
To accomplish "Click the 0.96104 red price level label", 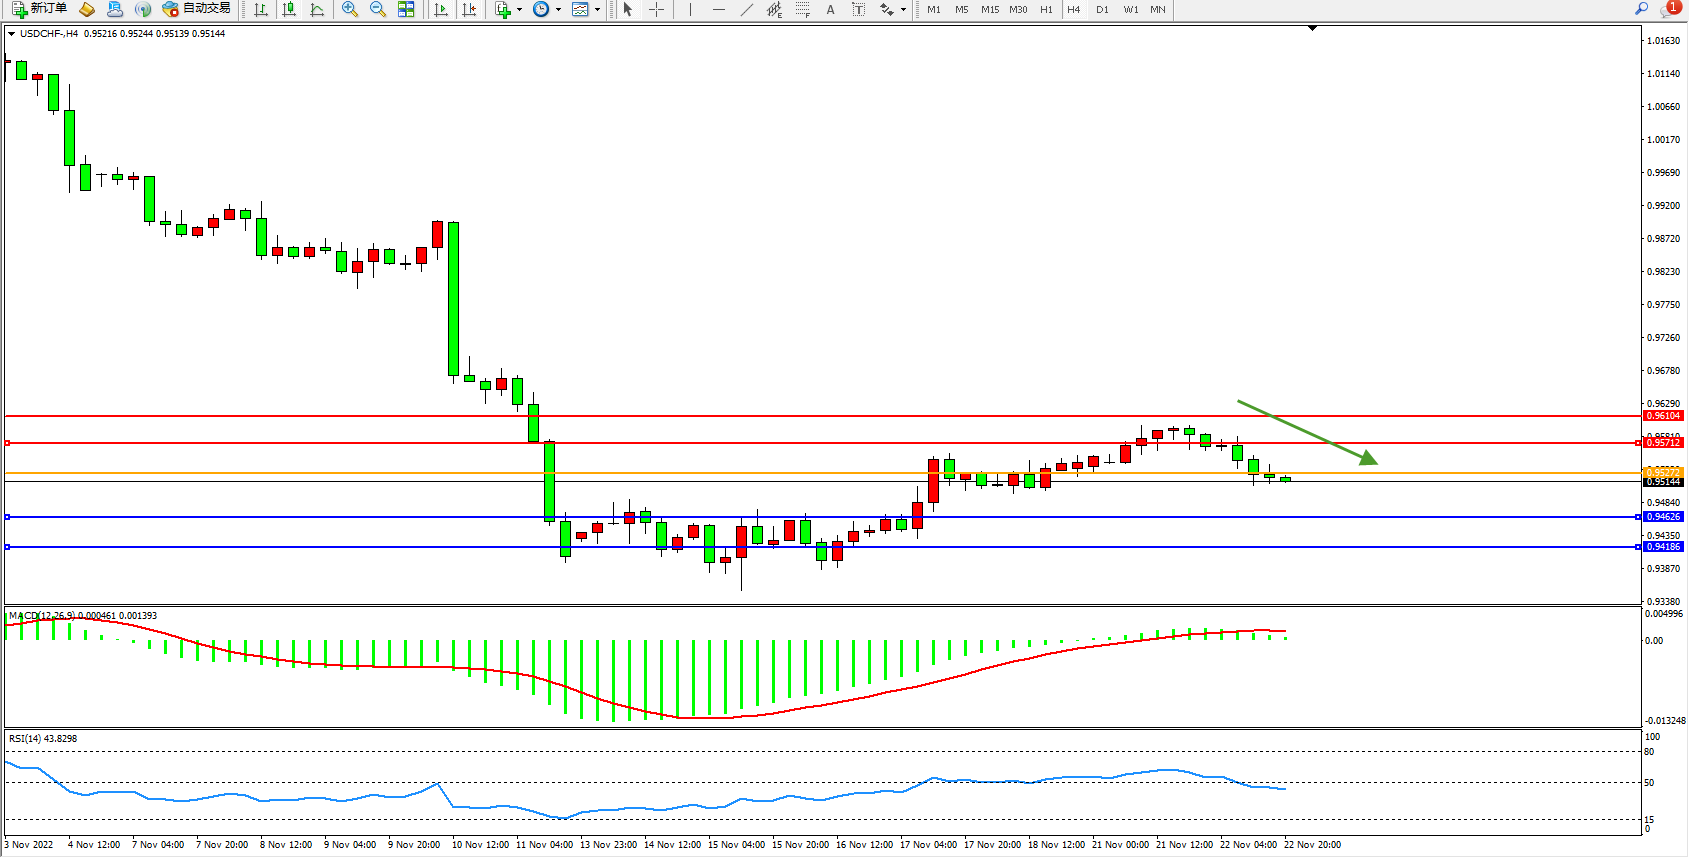I will point(1663,416).
